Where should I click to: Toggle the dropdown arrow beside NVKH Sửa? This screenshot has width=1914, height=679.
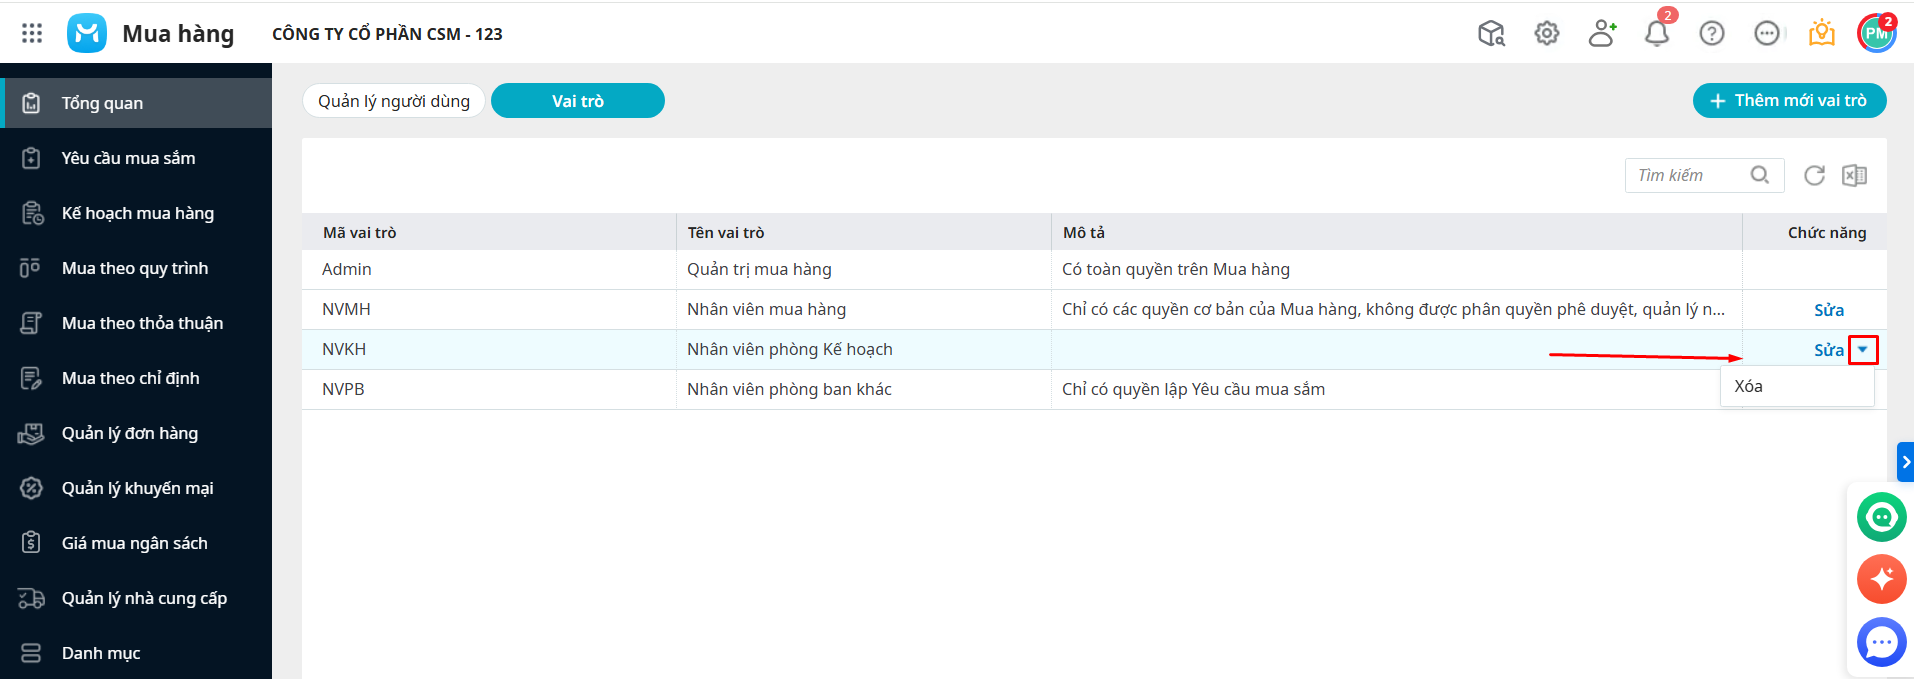[x=1863, y=350]
